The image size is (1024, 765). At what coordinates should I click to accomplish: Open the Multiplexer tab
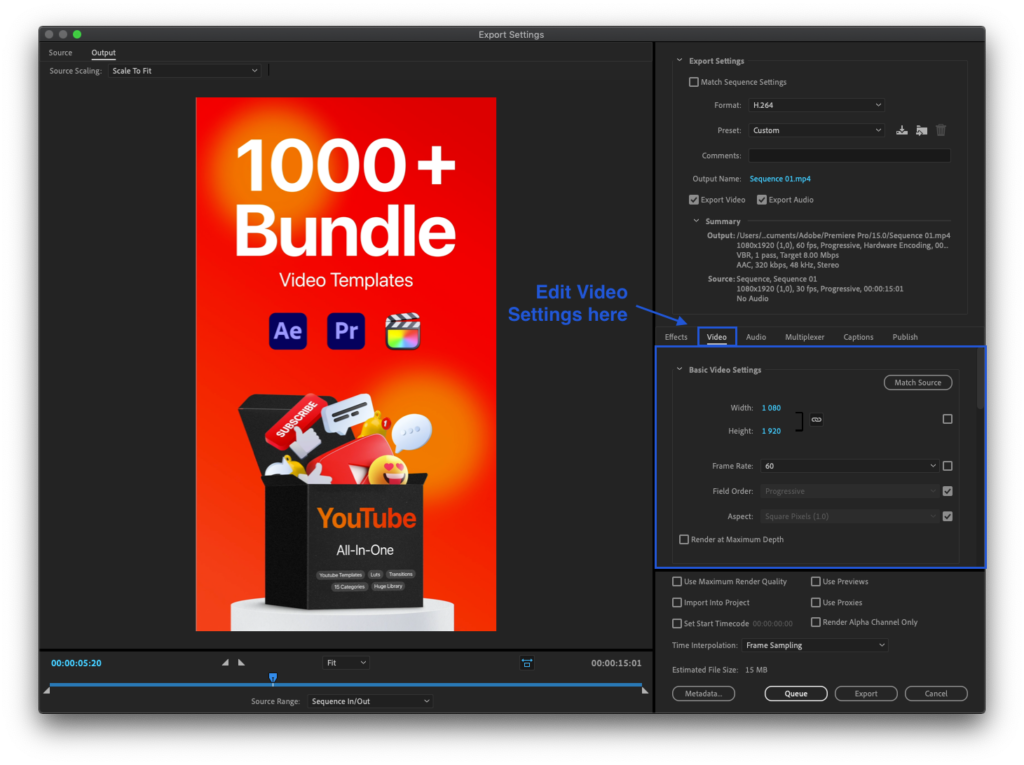tap(805, 337)
